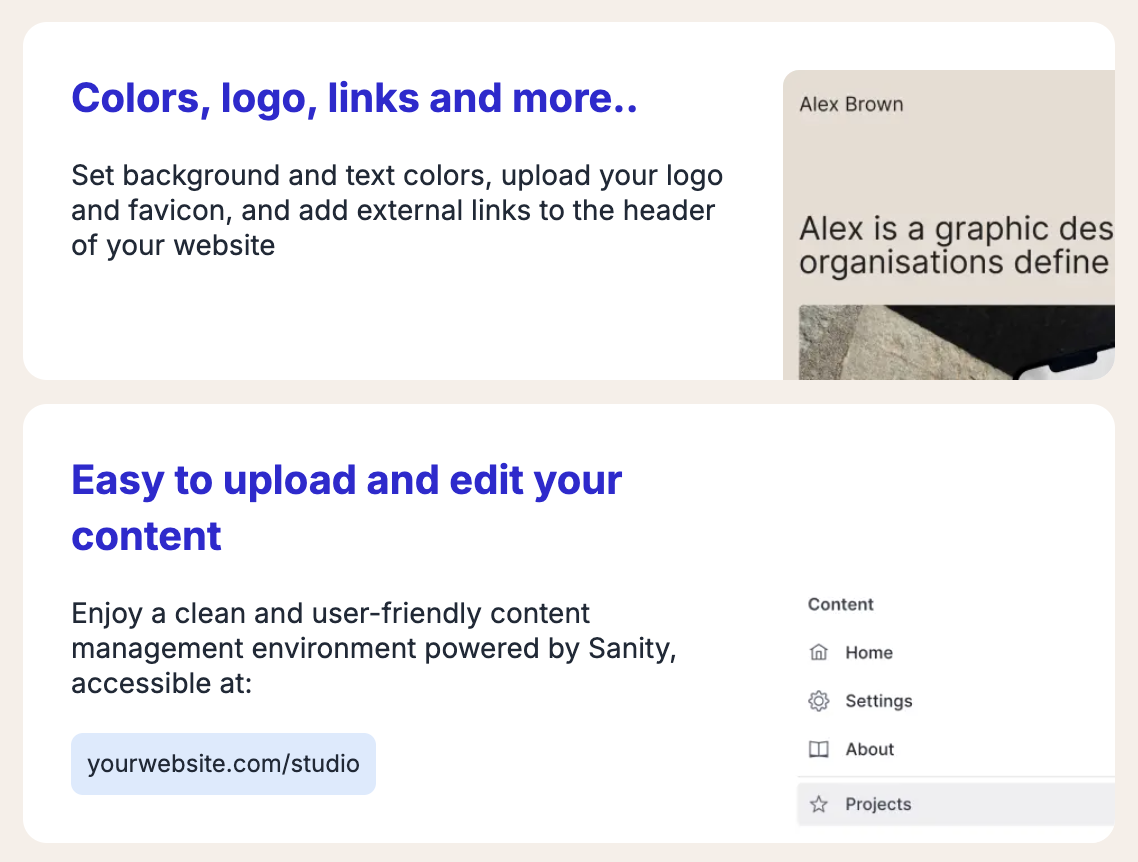This screenshot has width=1138, height=862.
Task: Click the Settings gear icon
Action: pyautogui.click(x=818, y=701)
